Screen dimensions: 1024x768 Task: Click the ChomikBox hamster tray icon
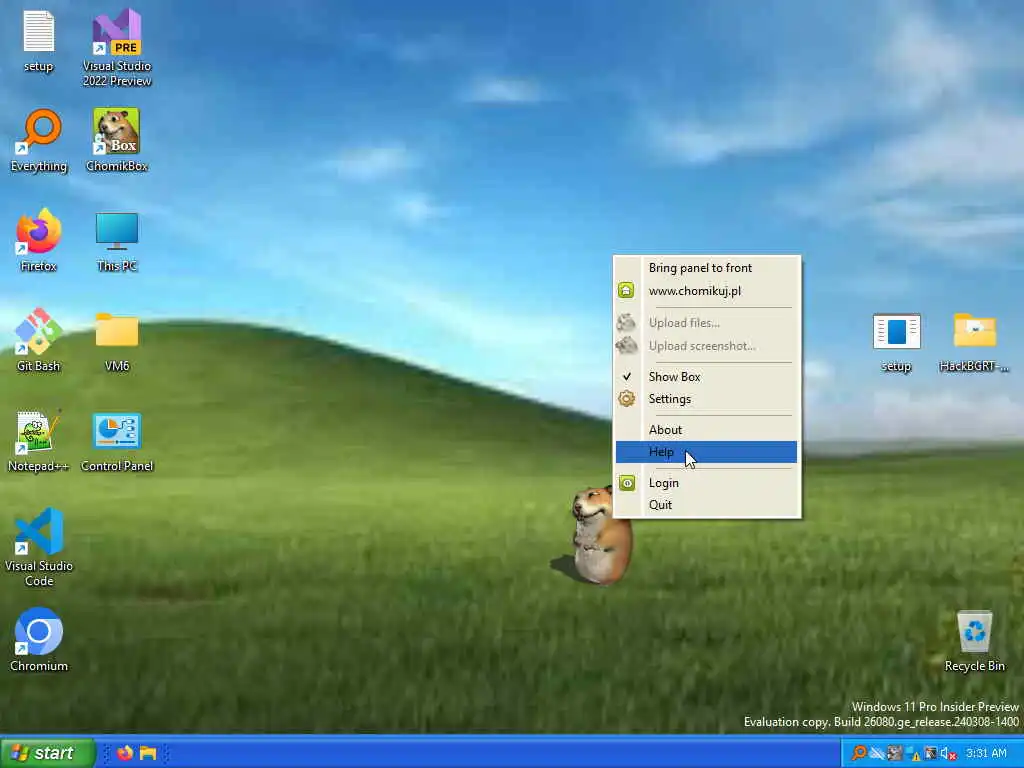tap(895, 753)
